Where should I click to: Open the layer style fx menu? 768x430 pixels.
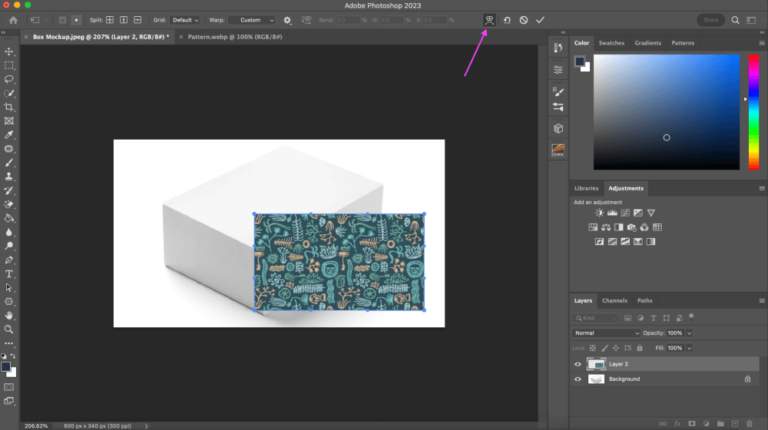[x=677, y=424]
